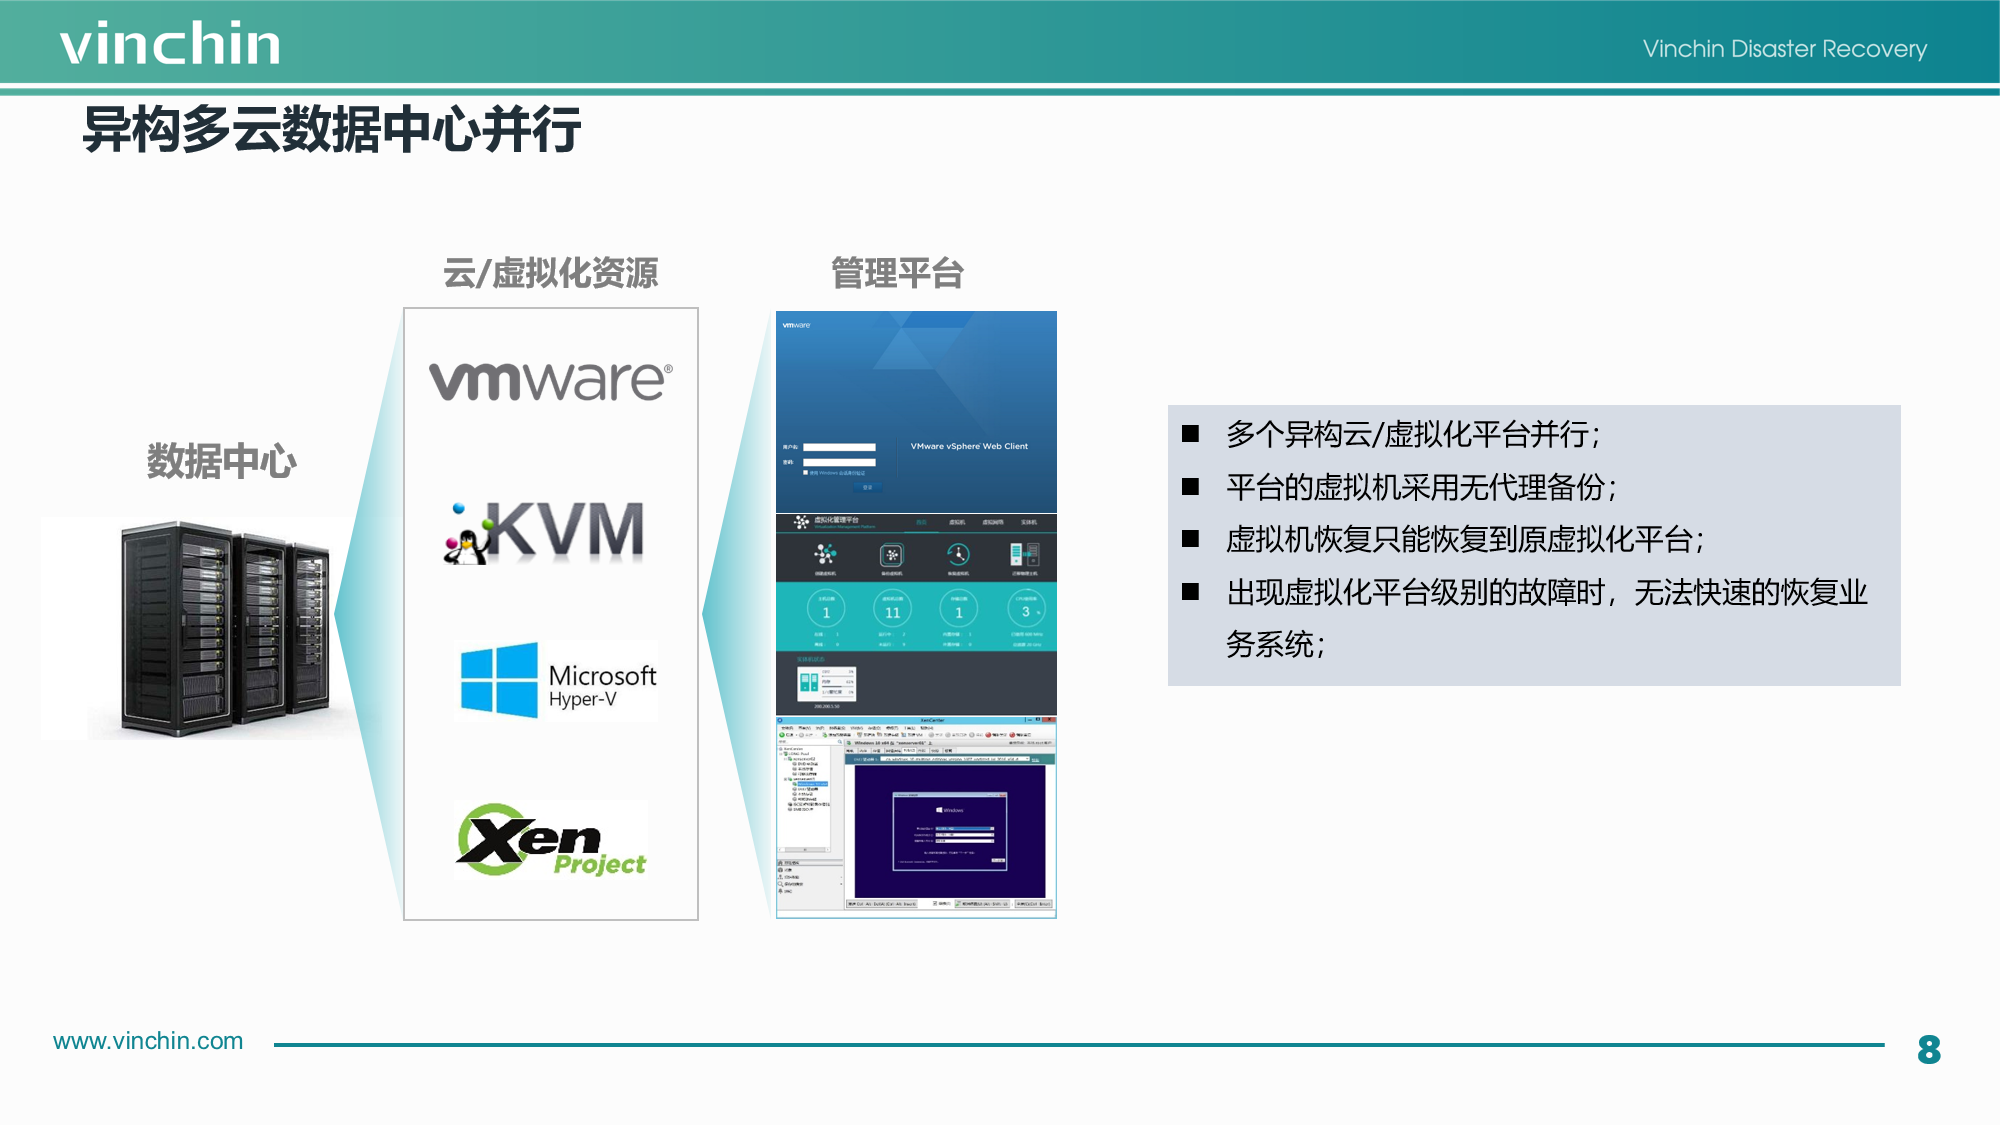2000x1125 pixels.
Task: Click the horizontal scrollbar under XenCenter's tree
Action: point(805,850)
